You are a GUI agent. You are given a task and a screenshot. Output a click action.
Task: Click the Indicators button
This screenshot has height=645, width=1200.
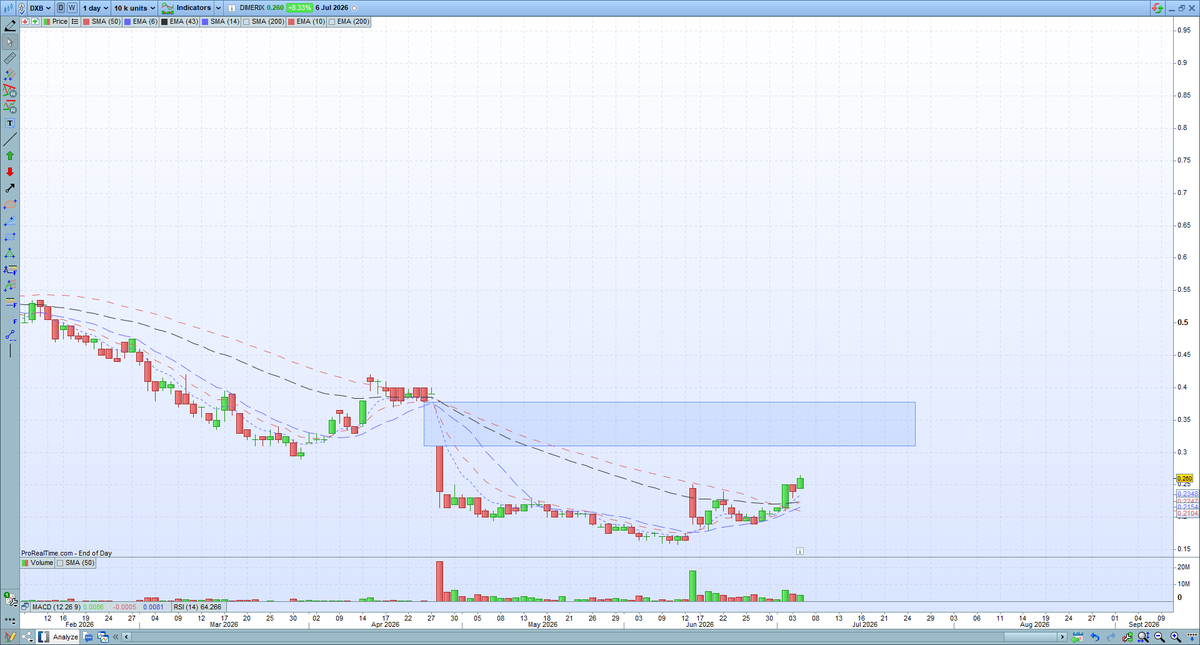[x=186, y=8]
